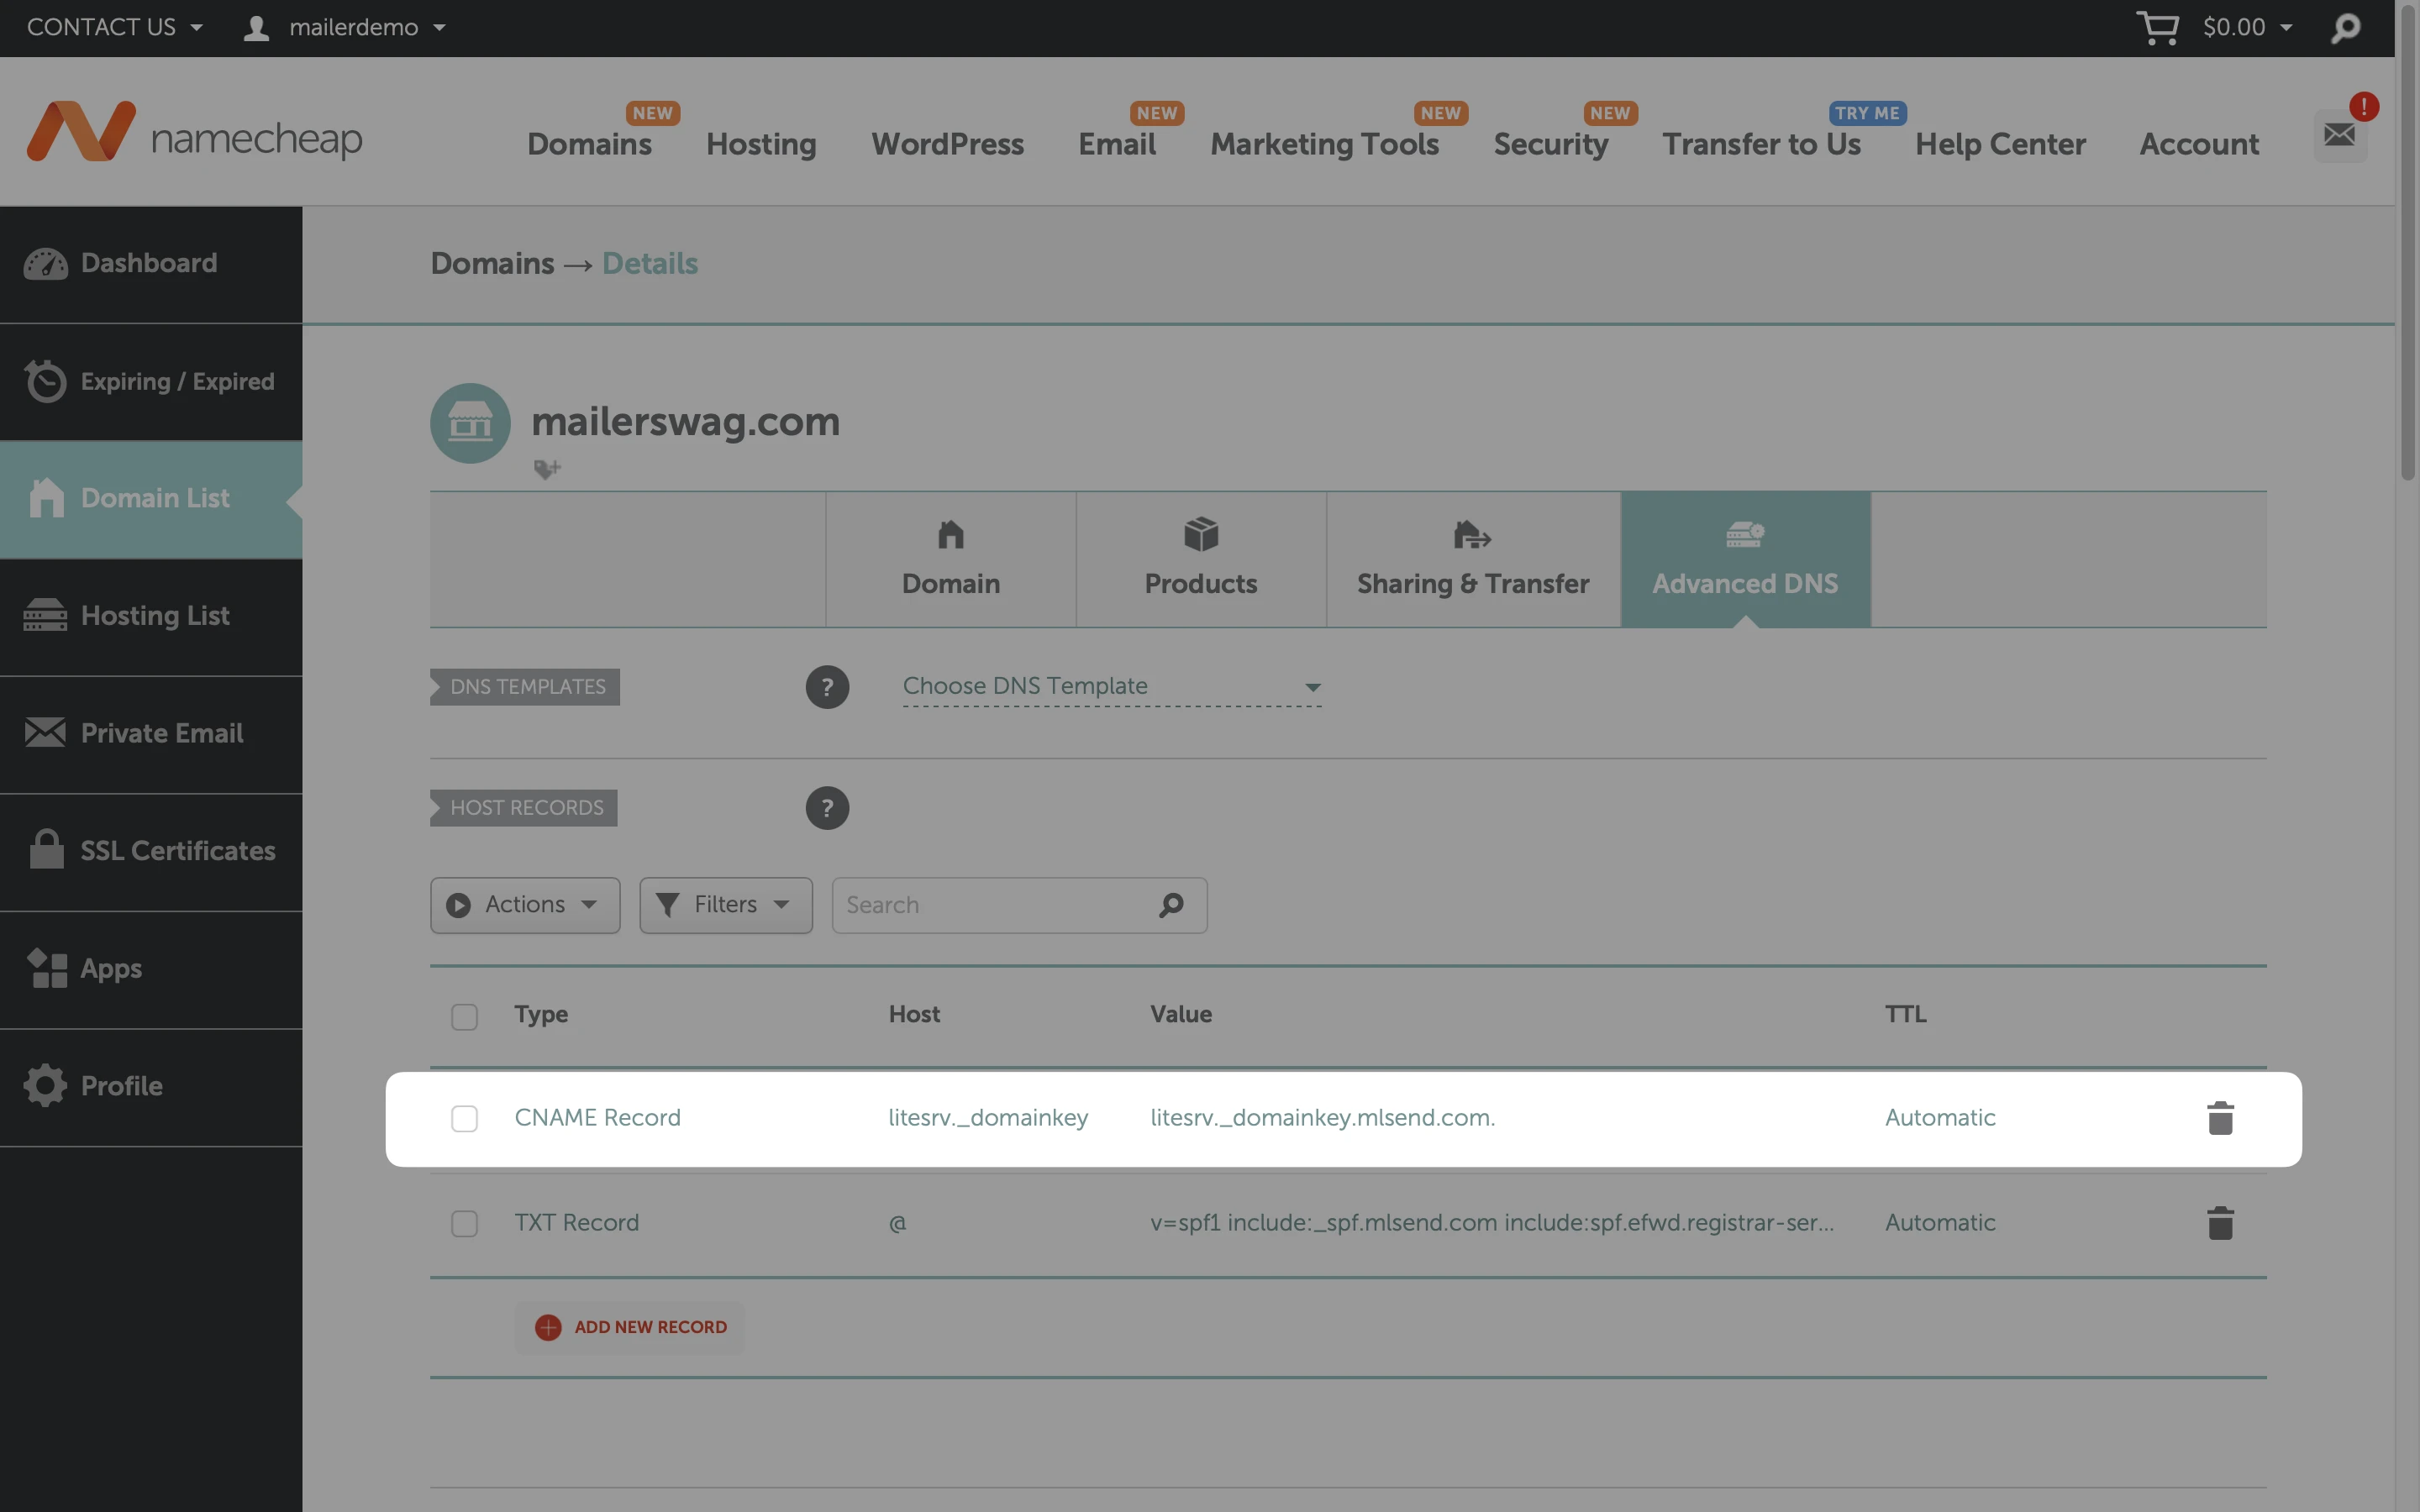Check the TXT Record checkbox
Viewport: 2420px width, 1512px height.
pos(464,1223)
